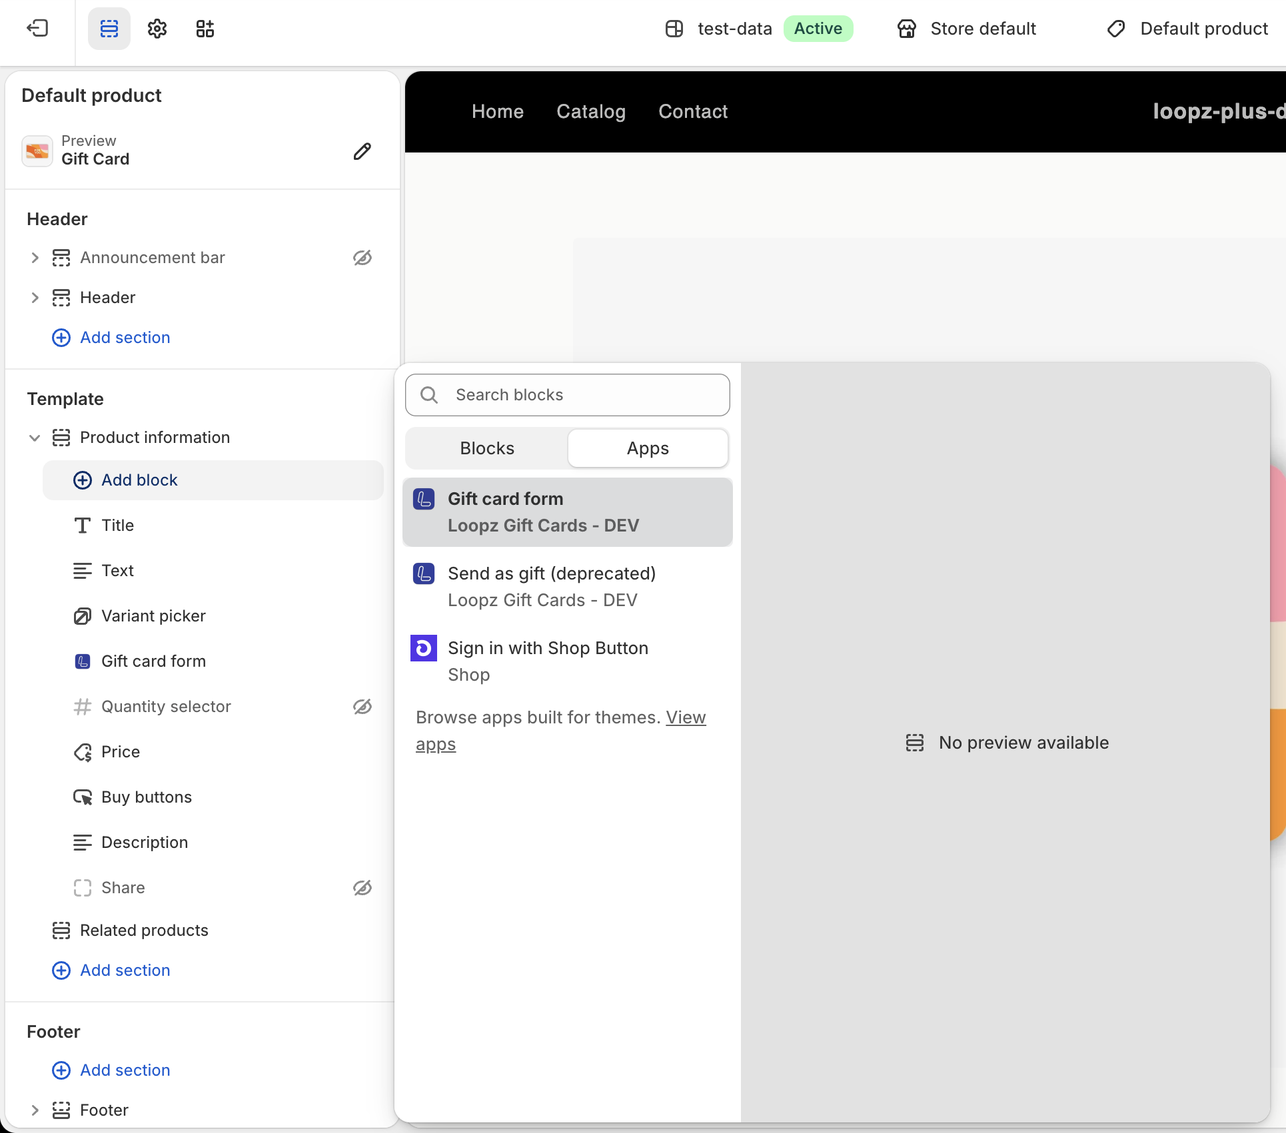Open theme settings gear icon

[157, 28]
